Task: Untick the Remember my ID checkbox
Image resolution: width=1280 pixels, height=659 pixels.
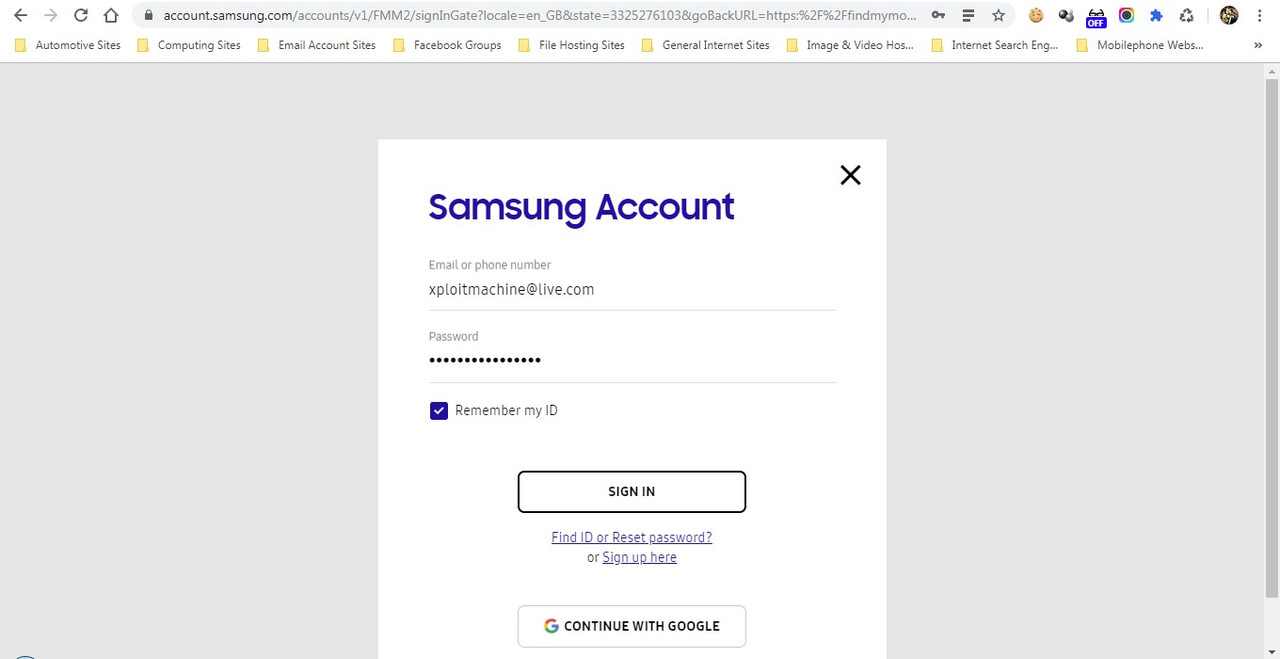Action: click(x=438, y=411)
